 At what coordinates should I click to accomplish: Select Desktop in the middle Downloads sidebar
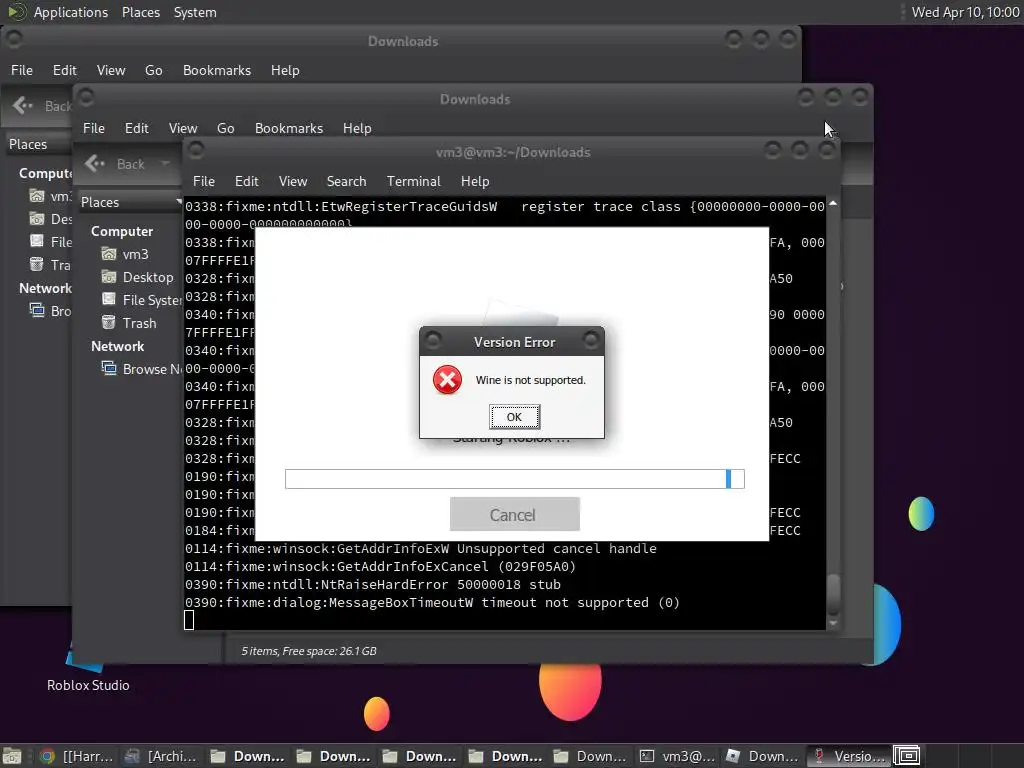coord(148,277)
